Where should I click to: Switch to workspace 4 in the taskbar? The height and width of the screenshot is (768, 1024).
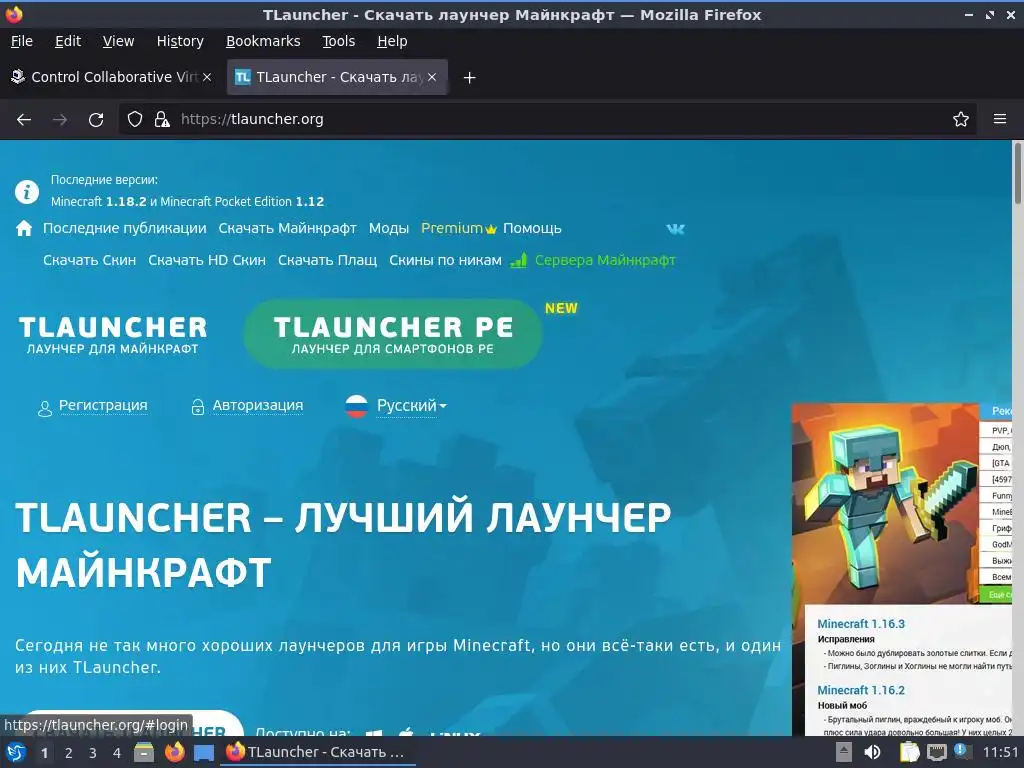[117, 753]
